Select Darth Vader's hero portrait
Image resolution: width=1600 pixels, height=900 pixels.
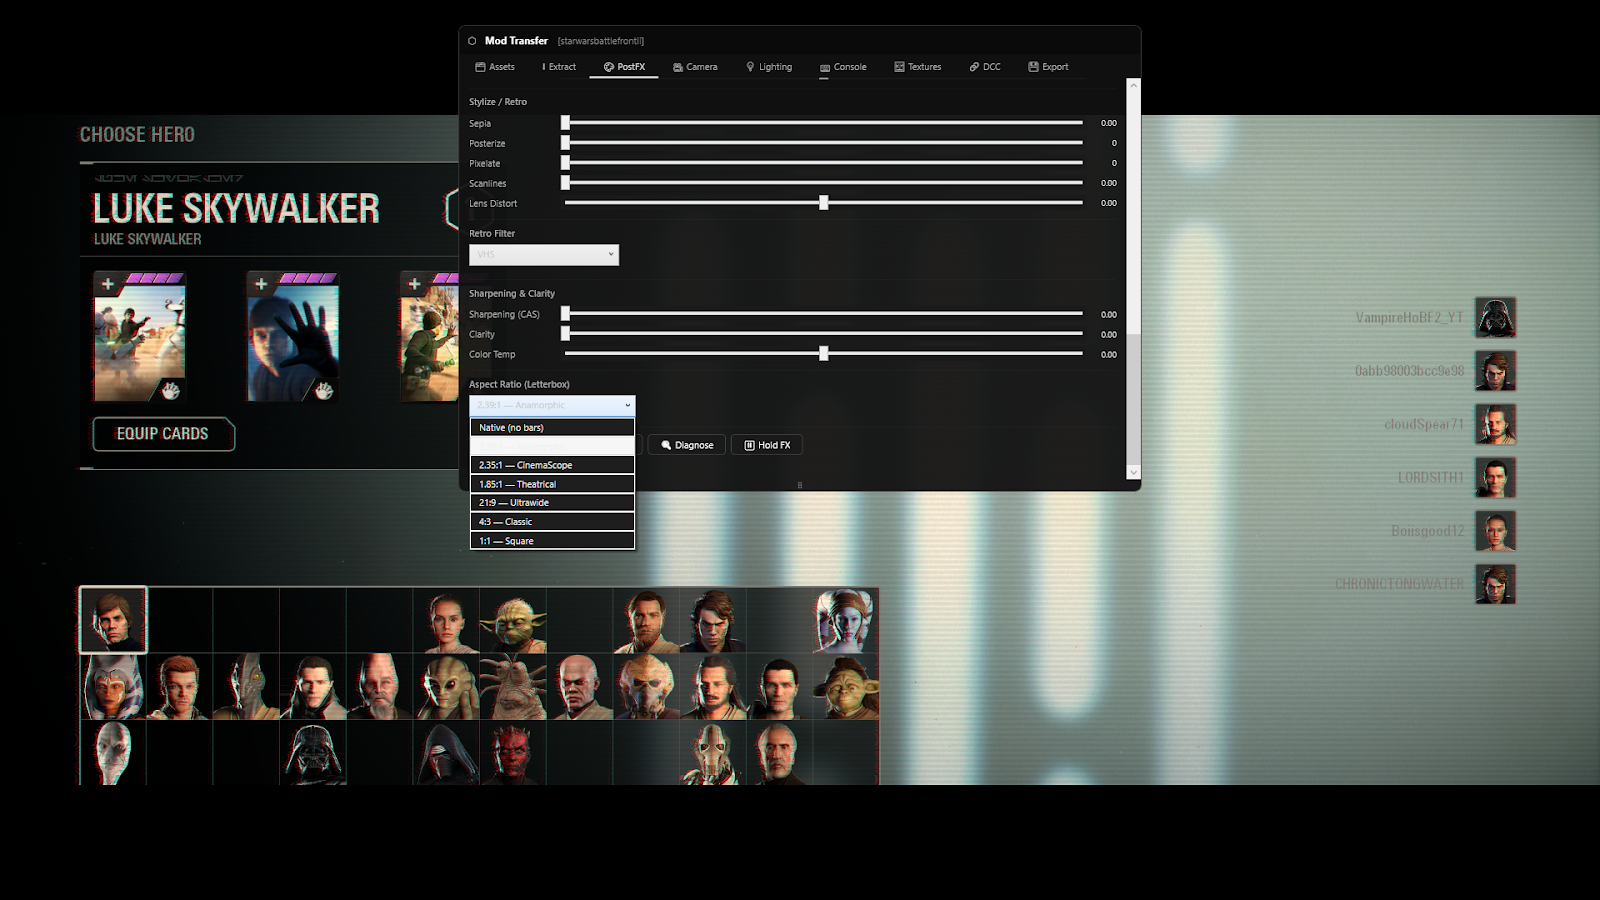click(x=315, y=752)
